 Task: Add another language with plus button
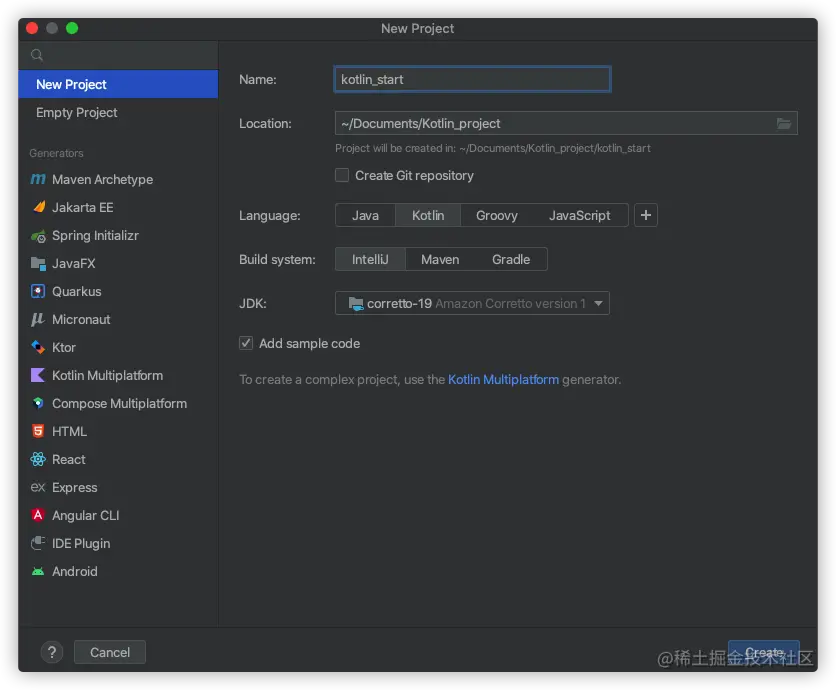pos(646,215)
